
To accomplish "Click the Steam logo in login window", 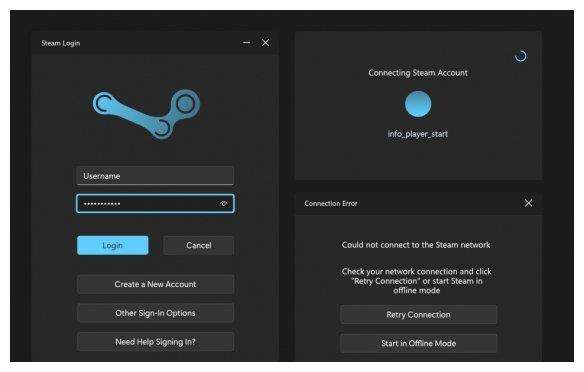I will coord(146,114).
